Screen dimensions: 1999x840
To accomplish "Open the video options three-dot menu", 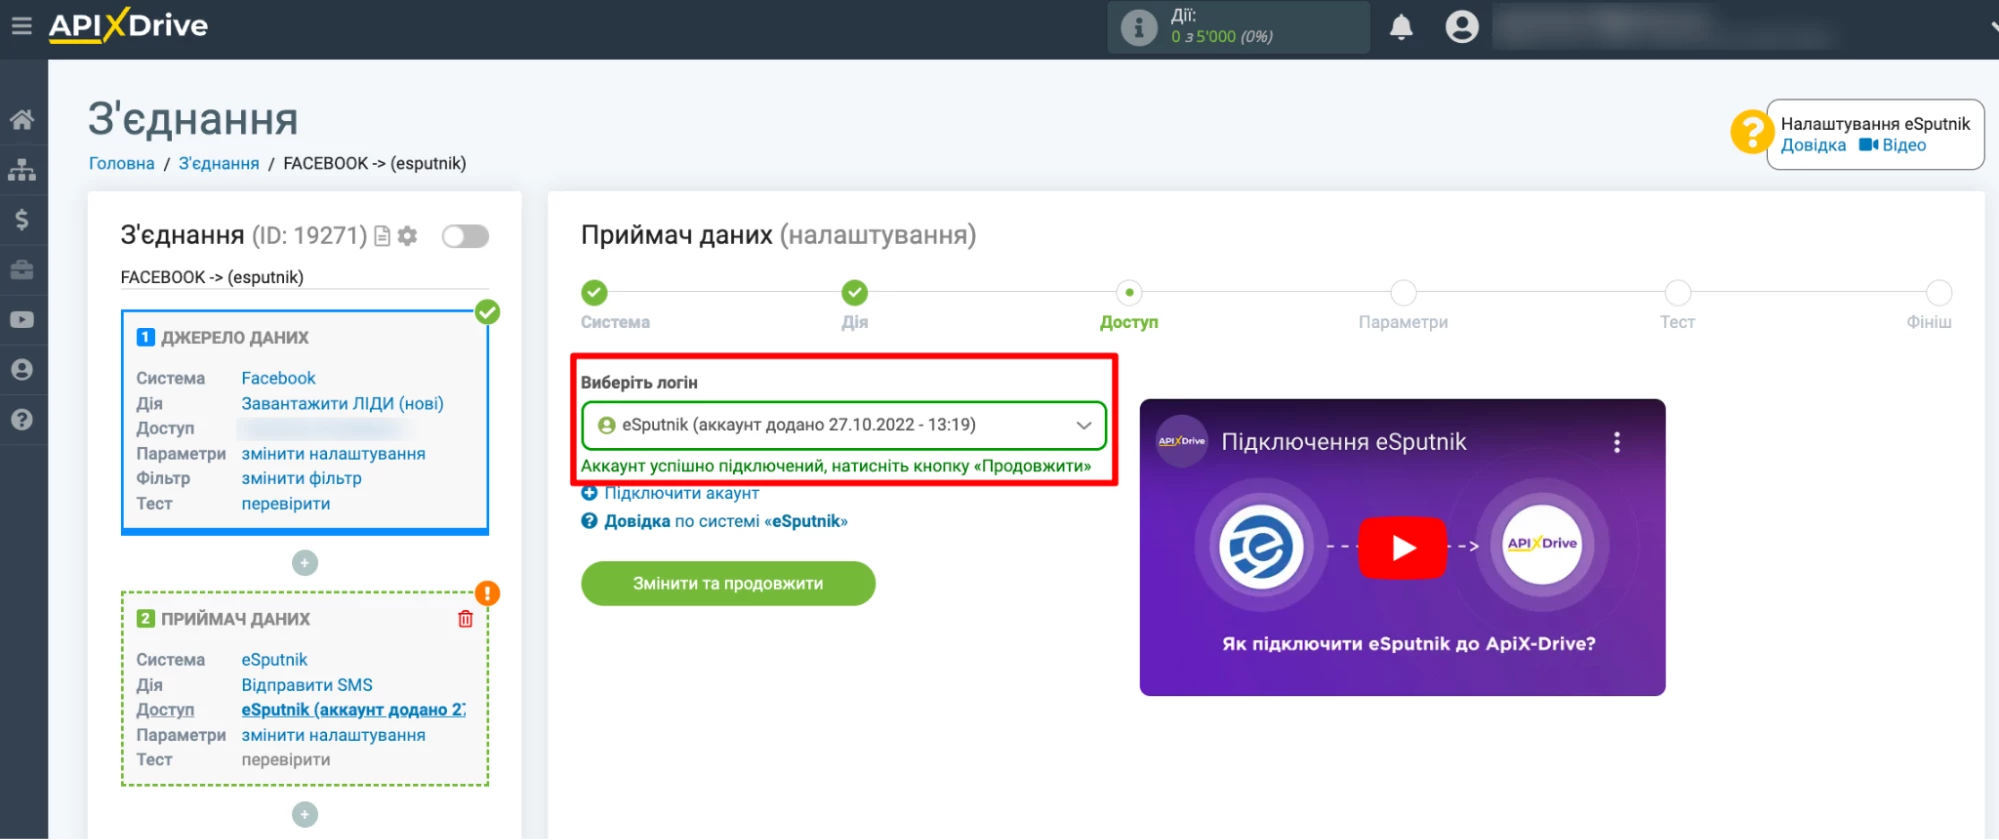I will tap(1616, 442).
